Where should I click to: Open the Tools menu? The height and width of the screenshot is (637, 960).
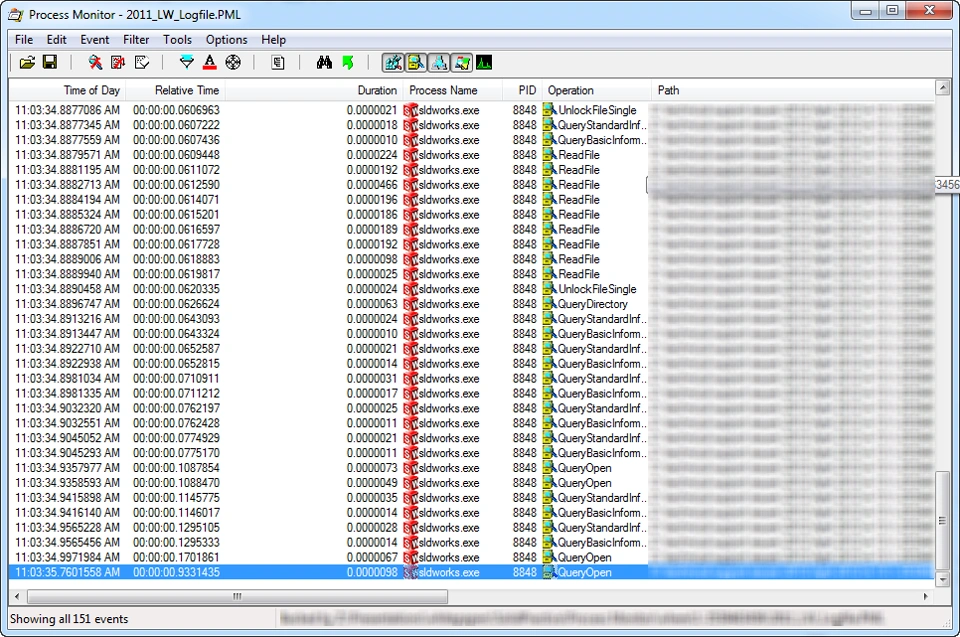pyautogui.click(x=178, y=40)
